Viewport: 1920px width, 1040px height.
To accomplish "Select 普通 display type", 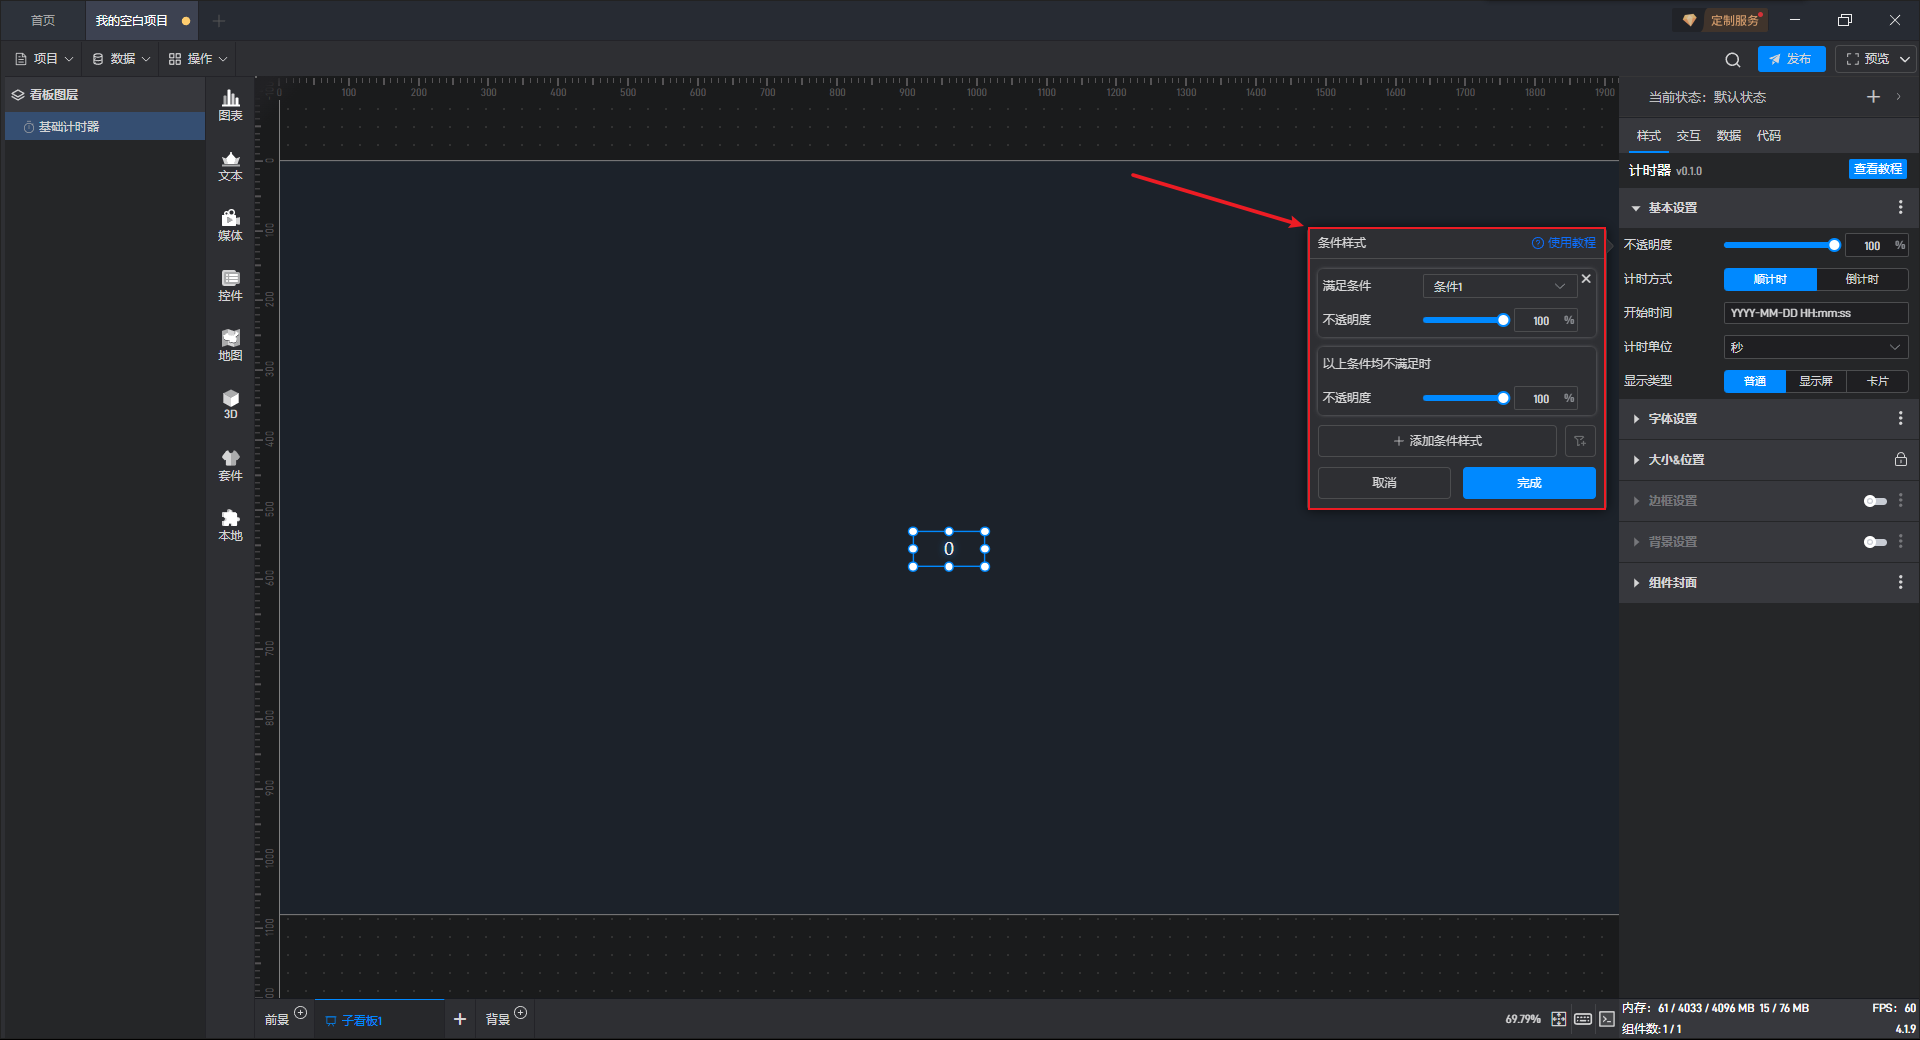I will (1755, 382).
